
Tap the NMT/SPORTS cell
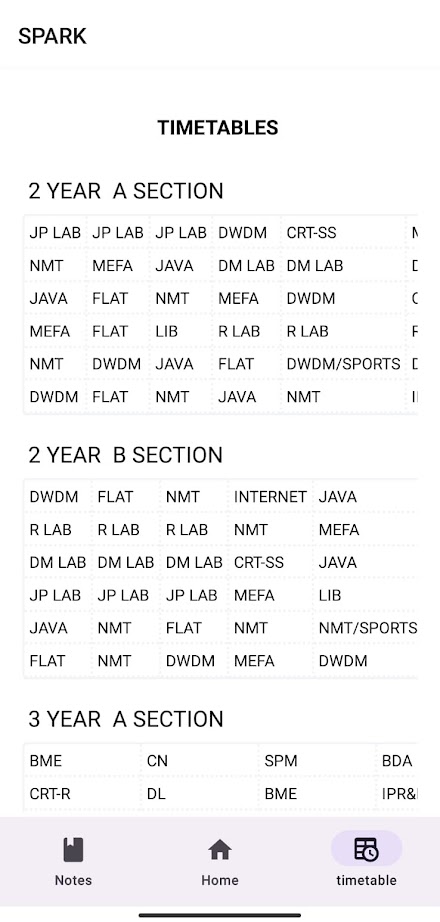[368, 628]
